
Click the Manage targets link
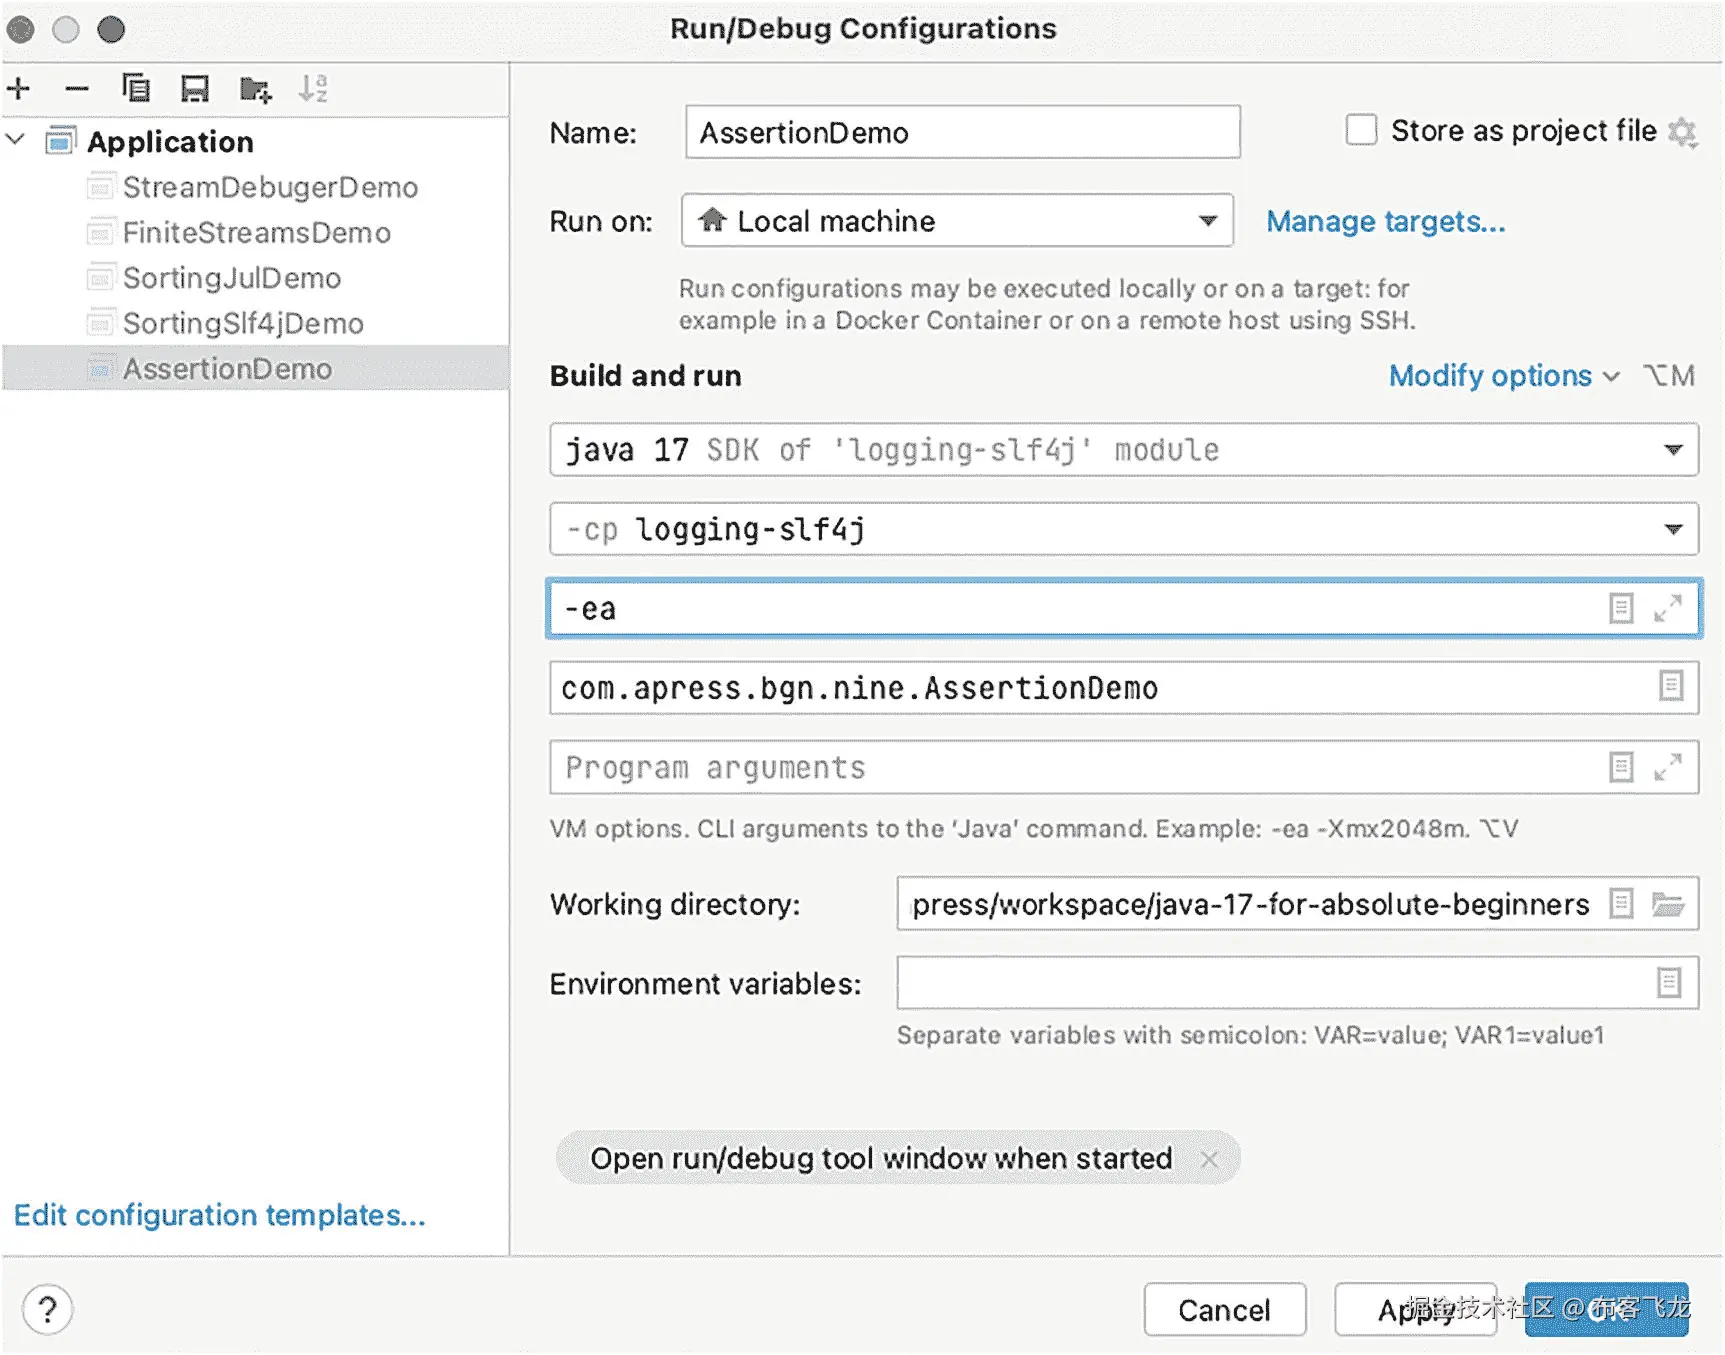(x=1385, y=221)
